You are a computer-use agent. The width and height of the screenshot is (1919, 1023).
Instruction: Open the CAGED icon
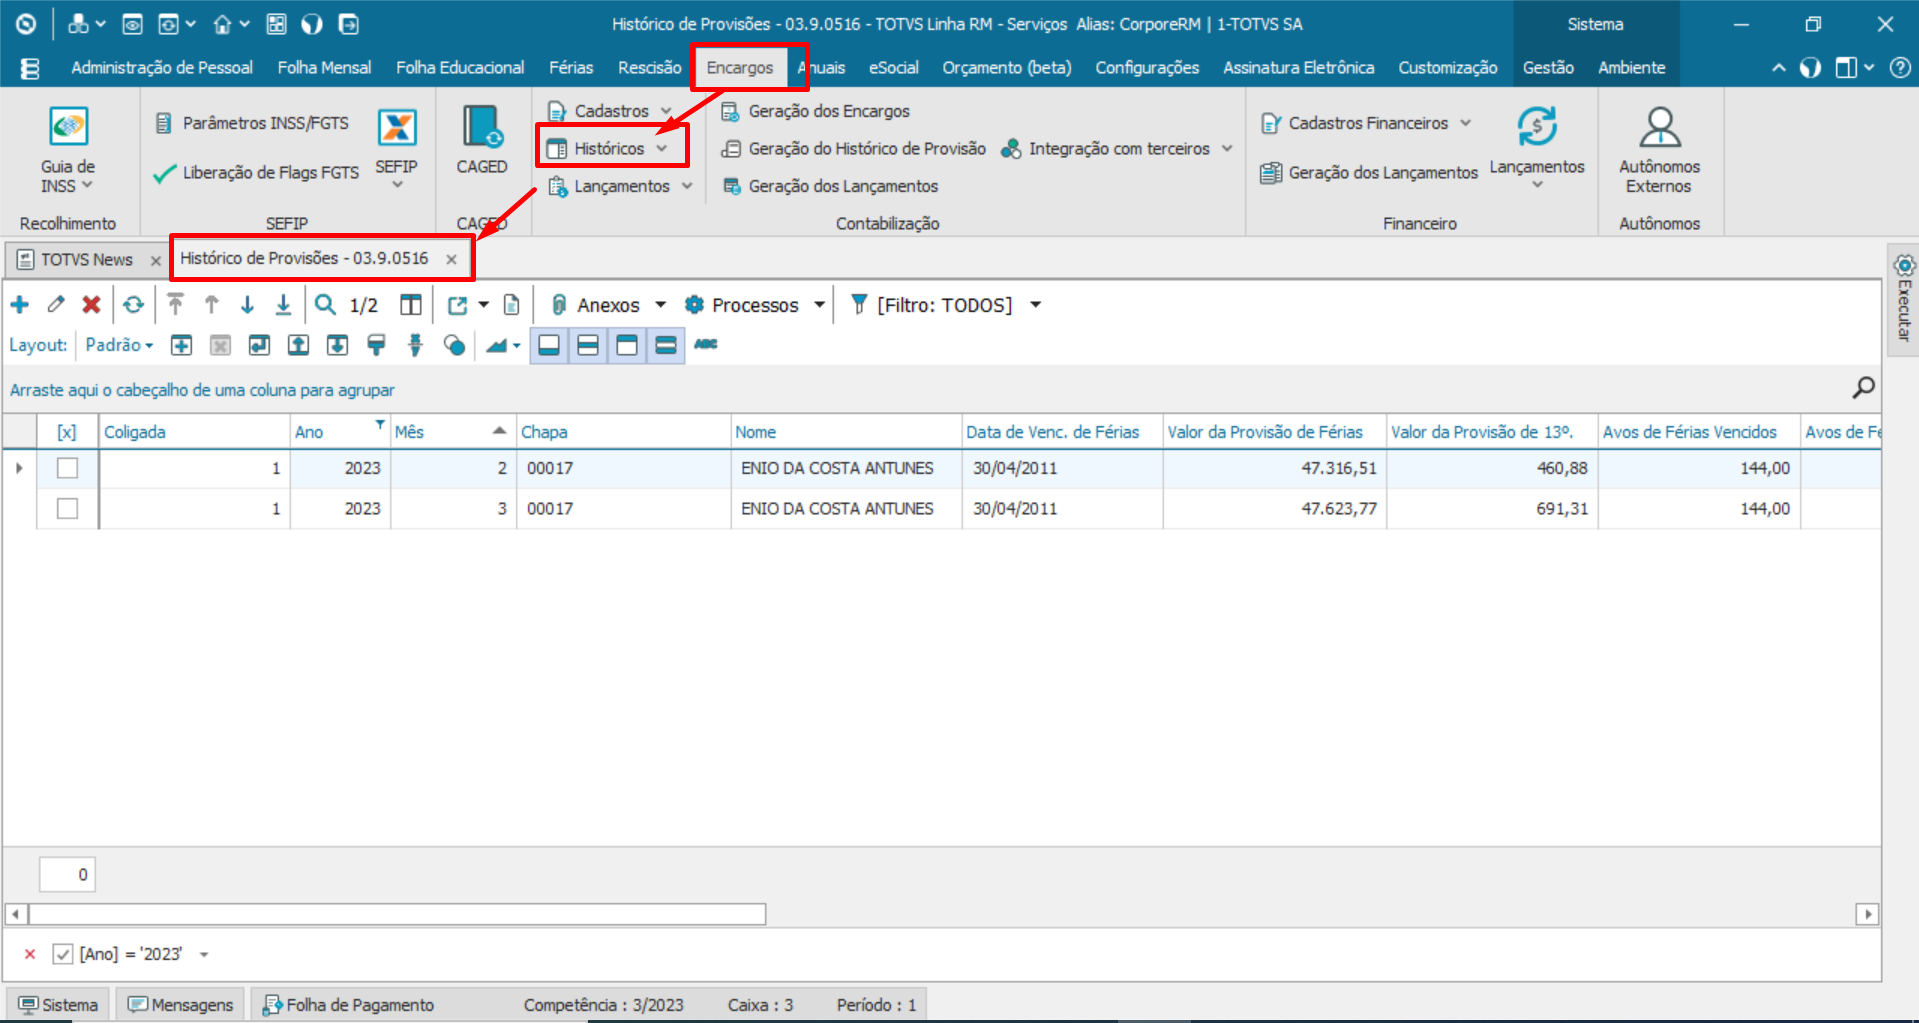click(482, 127)
